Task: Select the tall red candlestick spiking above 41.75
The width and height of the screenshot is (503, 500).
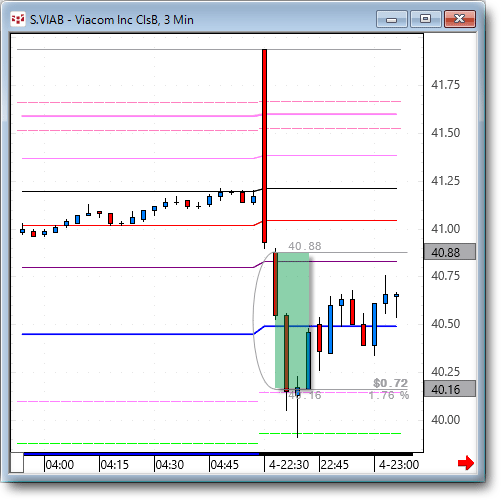Action: [264, 146]
